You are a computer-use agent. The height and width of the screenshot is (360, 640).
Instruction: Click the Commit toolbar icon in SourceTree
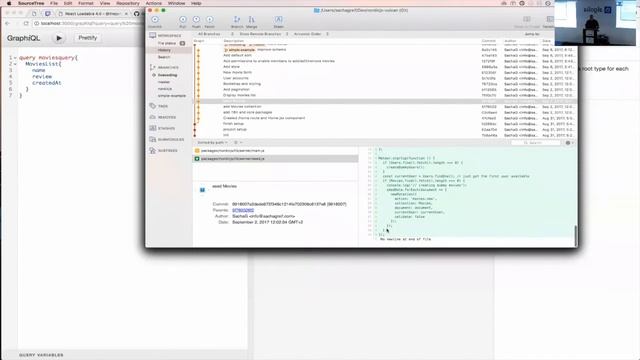155,20
